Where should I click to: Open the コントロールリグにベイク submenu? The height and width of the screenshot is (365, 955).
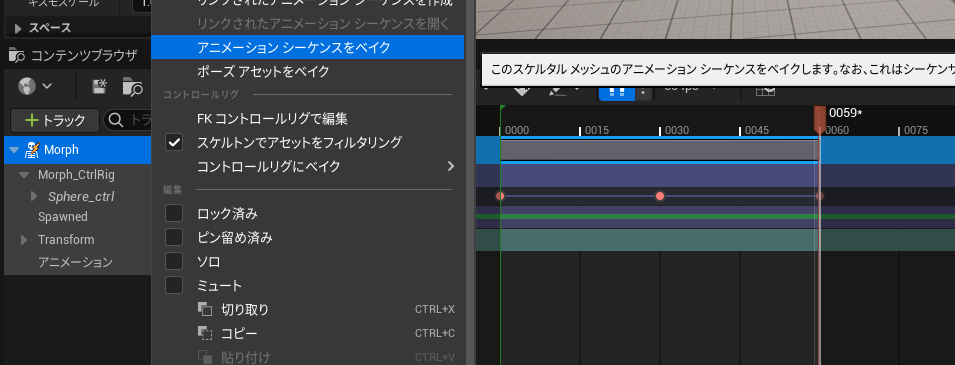point(308,166)
